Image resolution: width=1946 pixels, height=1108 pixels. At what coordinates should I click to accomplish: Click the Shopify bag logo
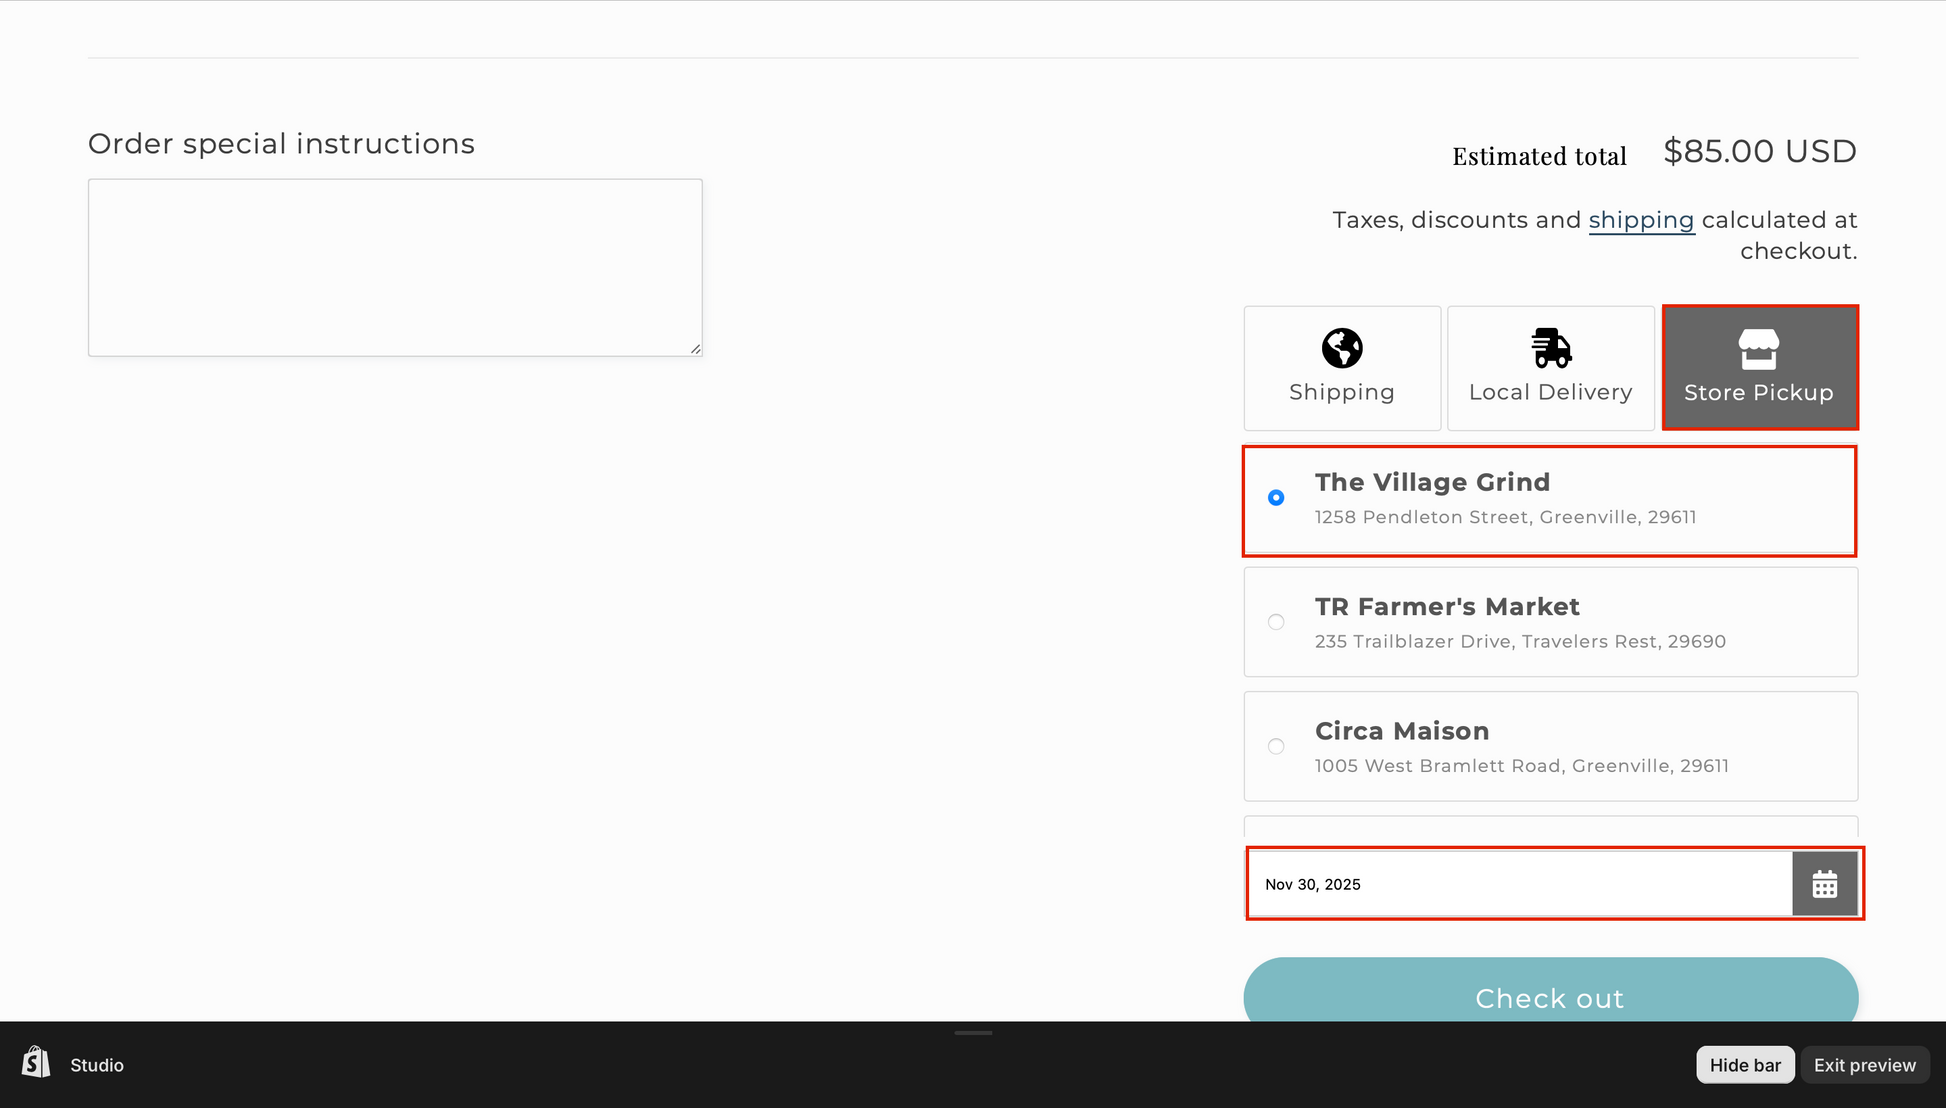[x=36, y=1063]
